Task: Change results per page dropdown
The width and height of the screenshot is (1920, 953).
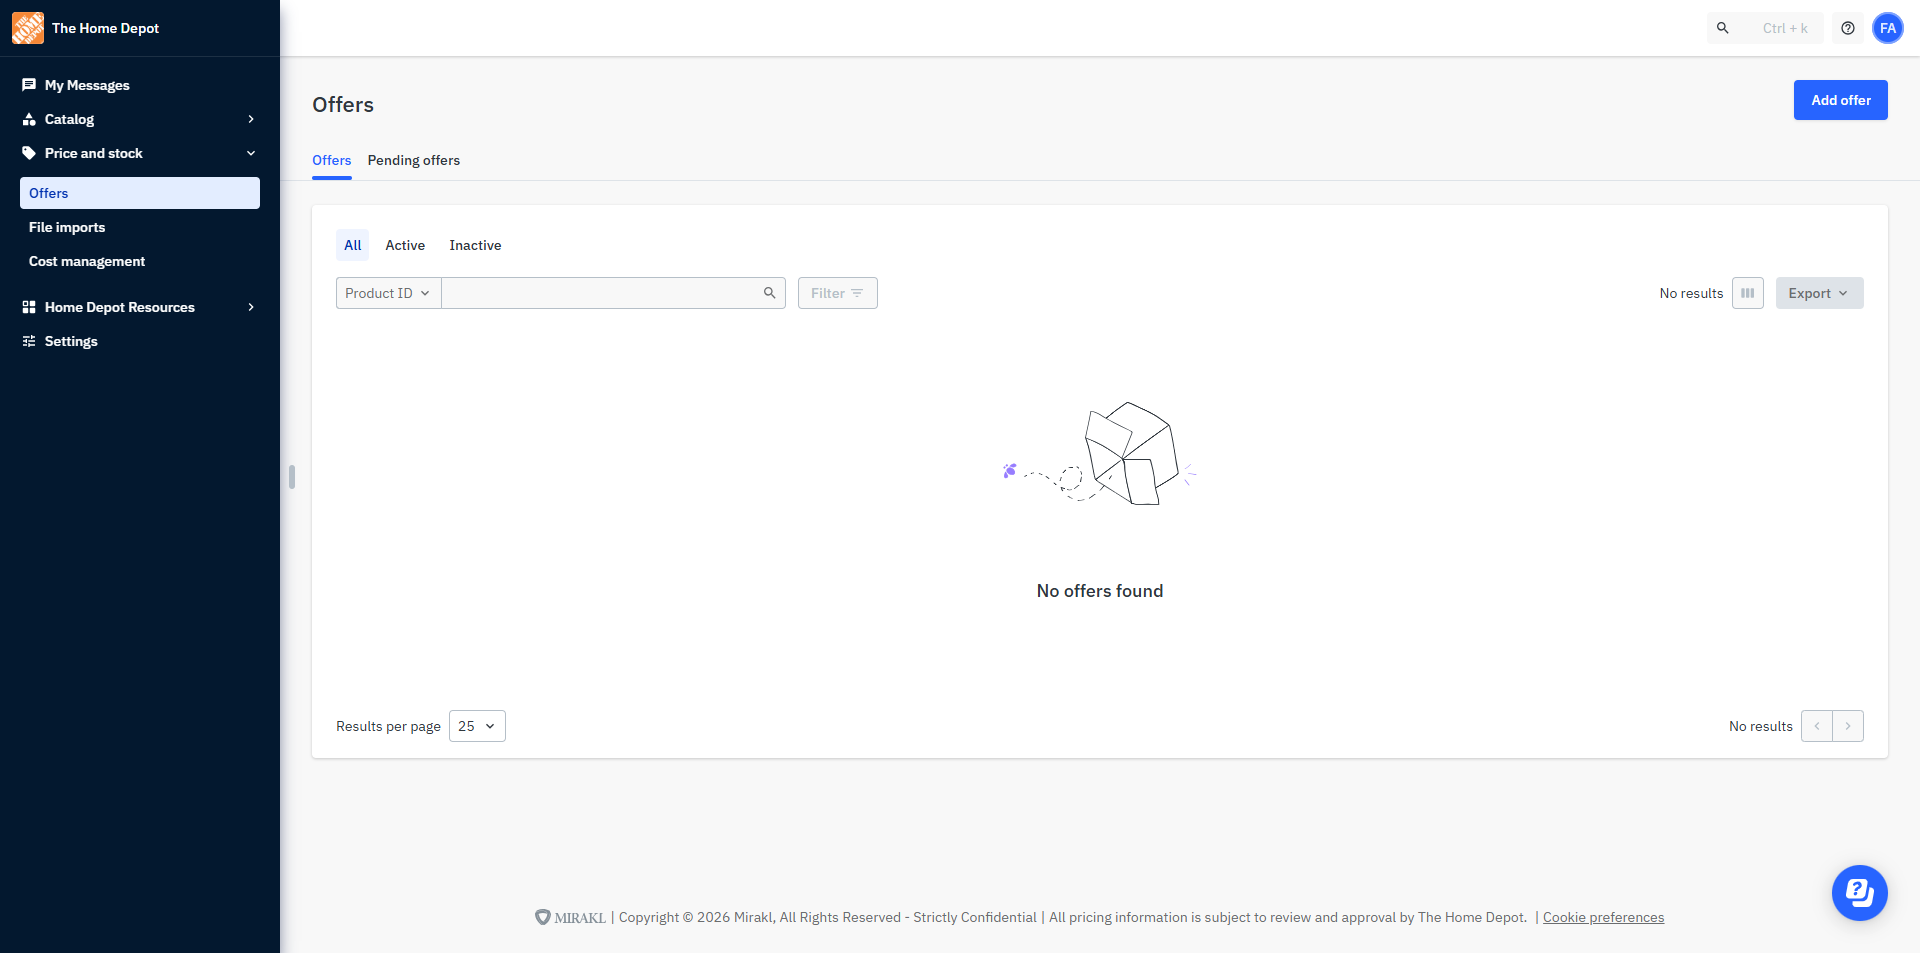Action: [477, 726]
